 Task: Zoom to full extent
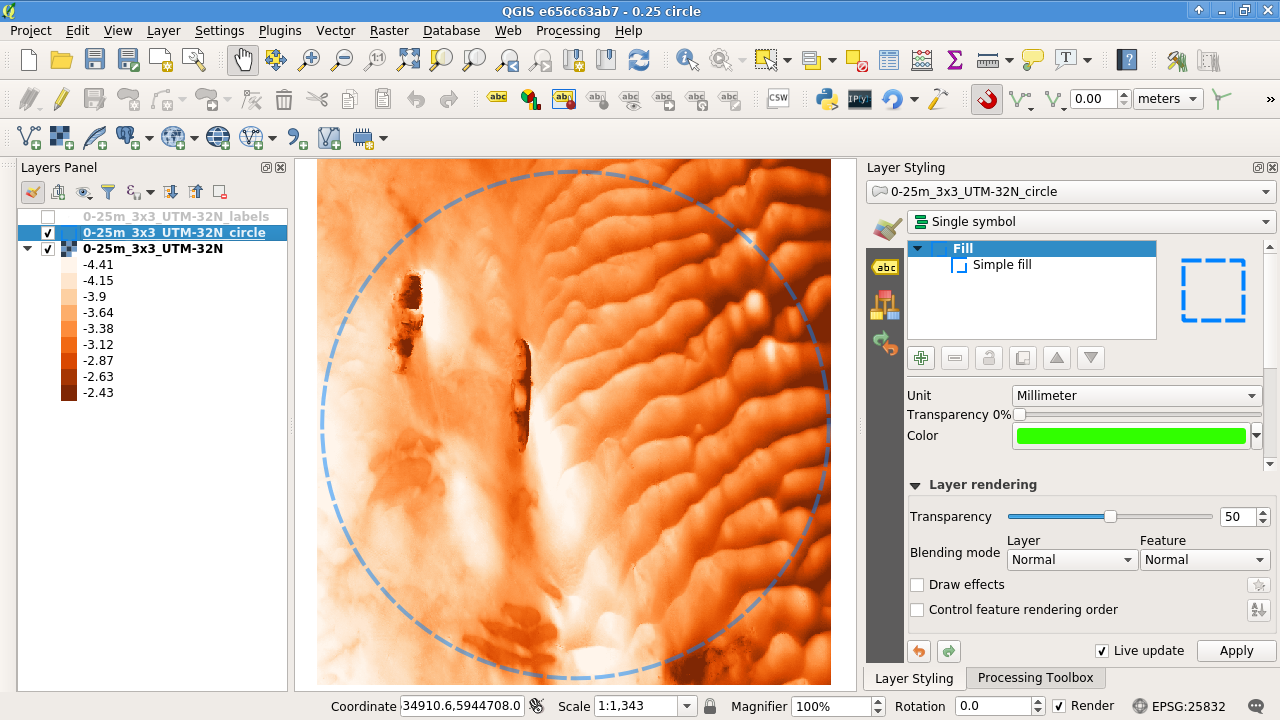coord(408,60)
